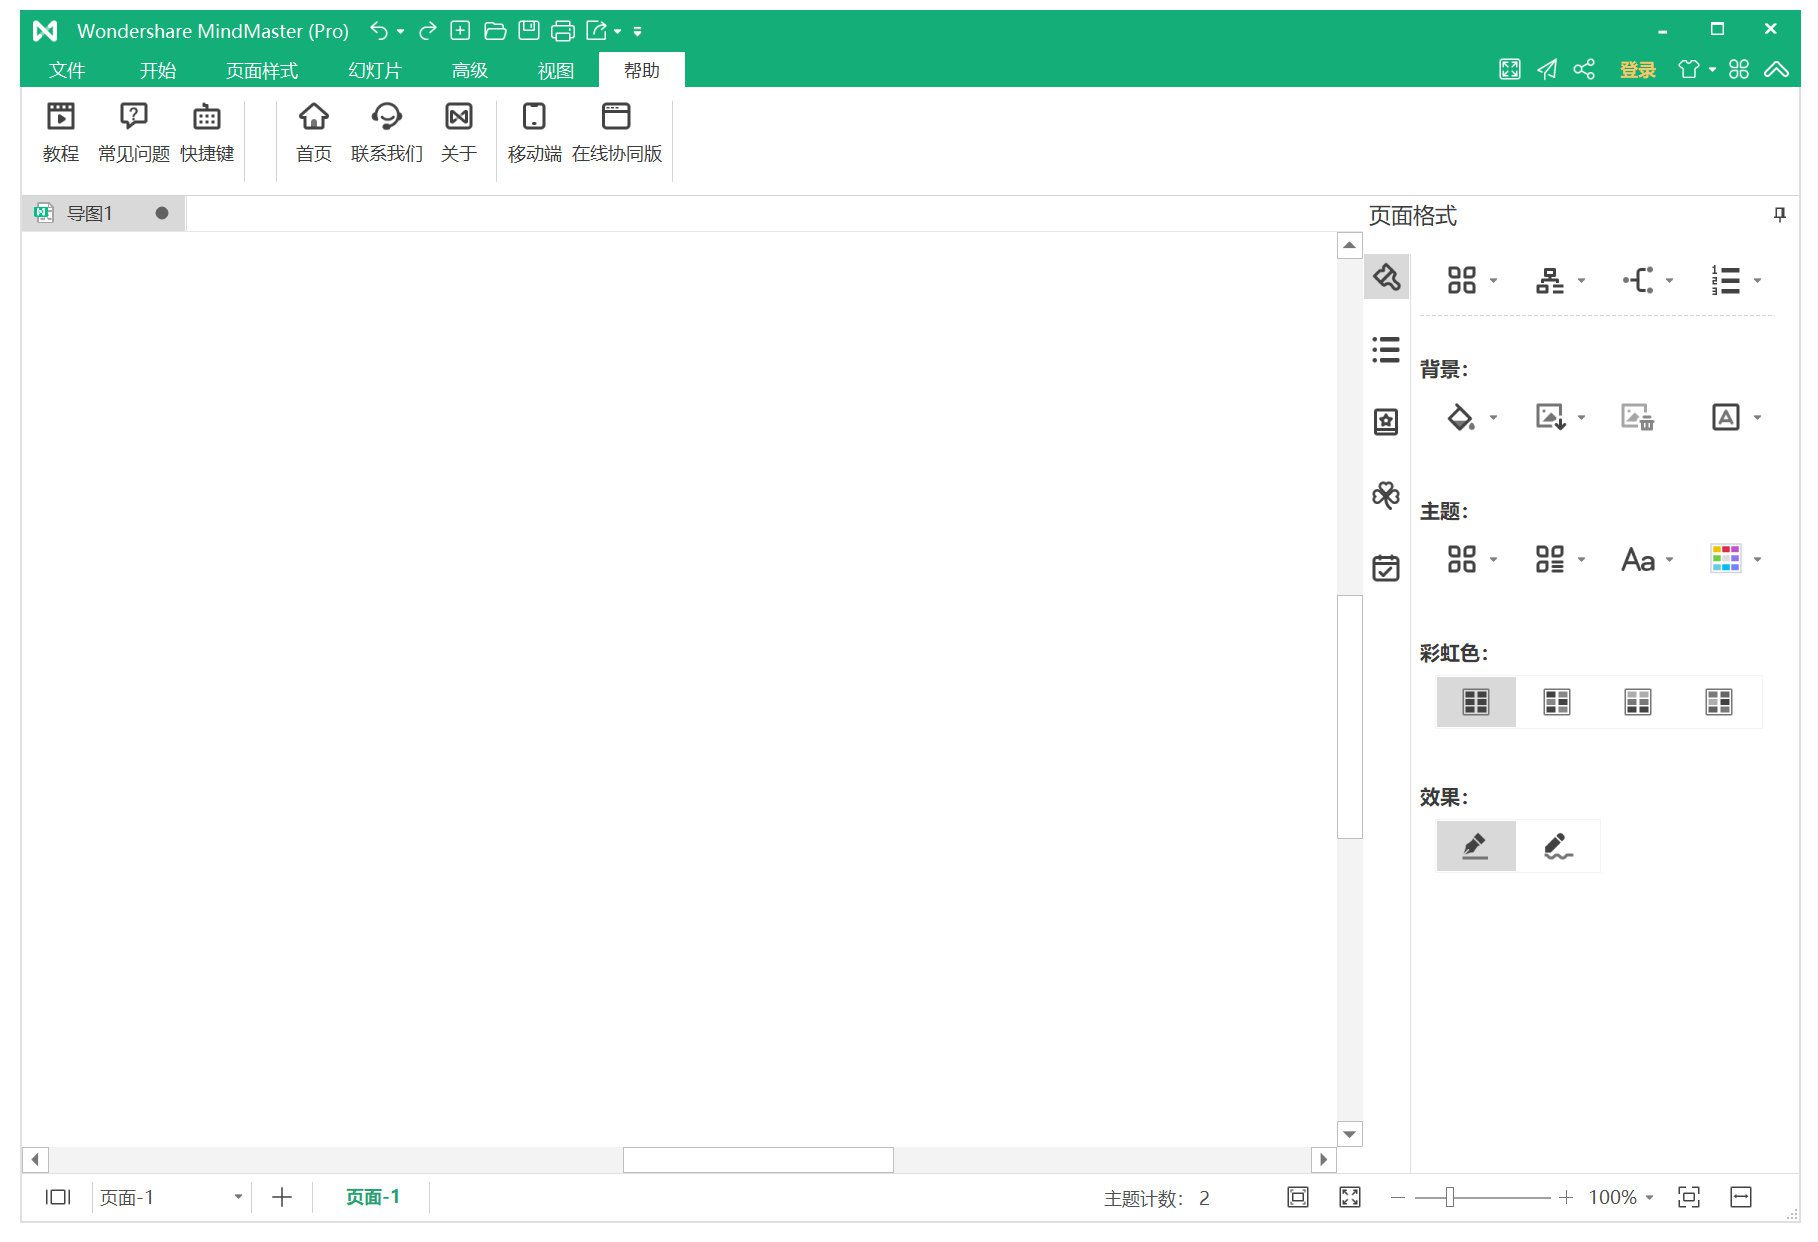
Task: Select the last rainbow color option
Action: [x=1718, y=702]
